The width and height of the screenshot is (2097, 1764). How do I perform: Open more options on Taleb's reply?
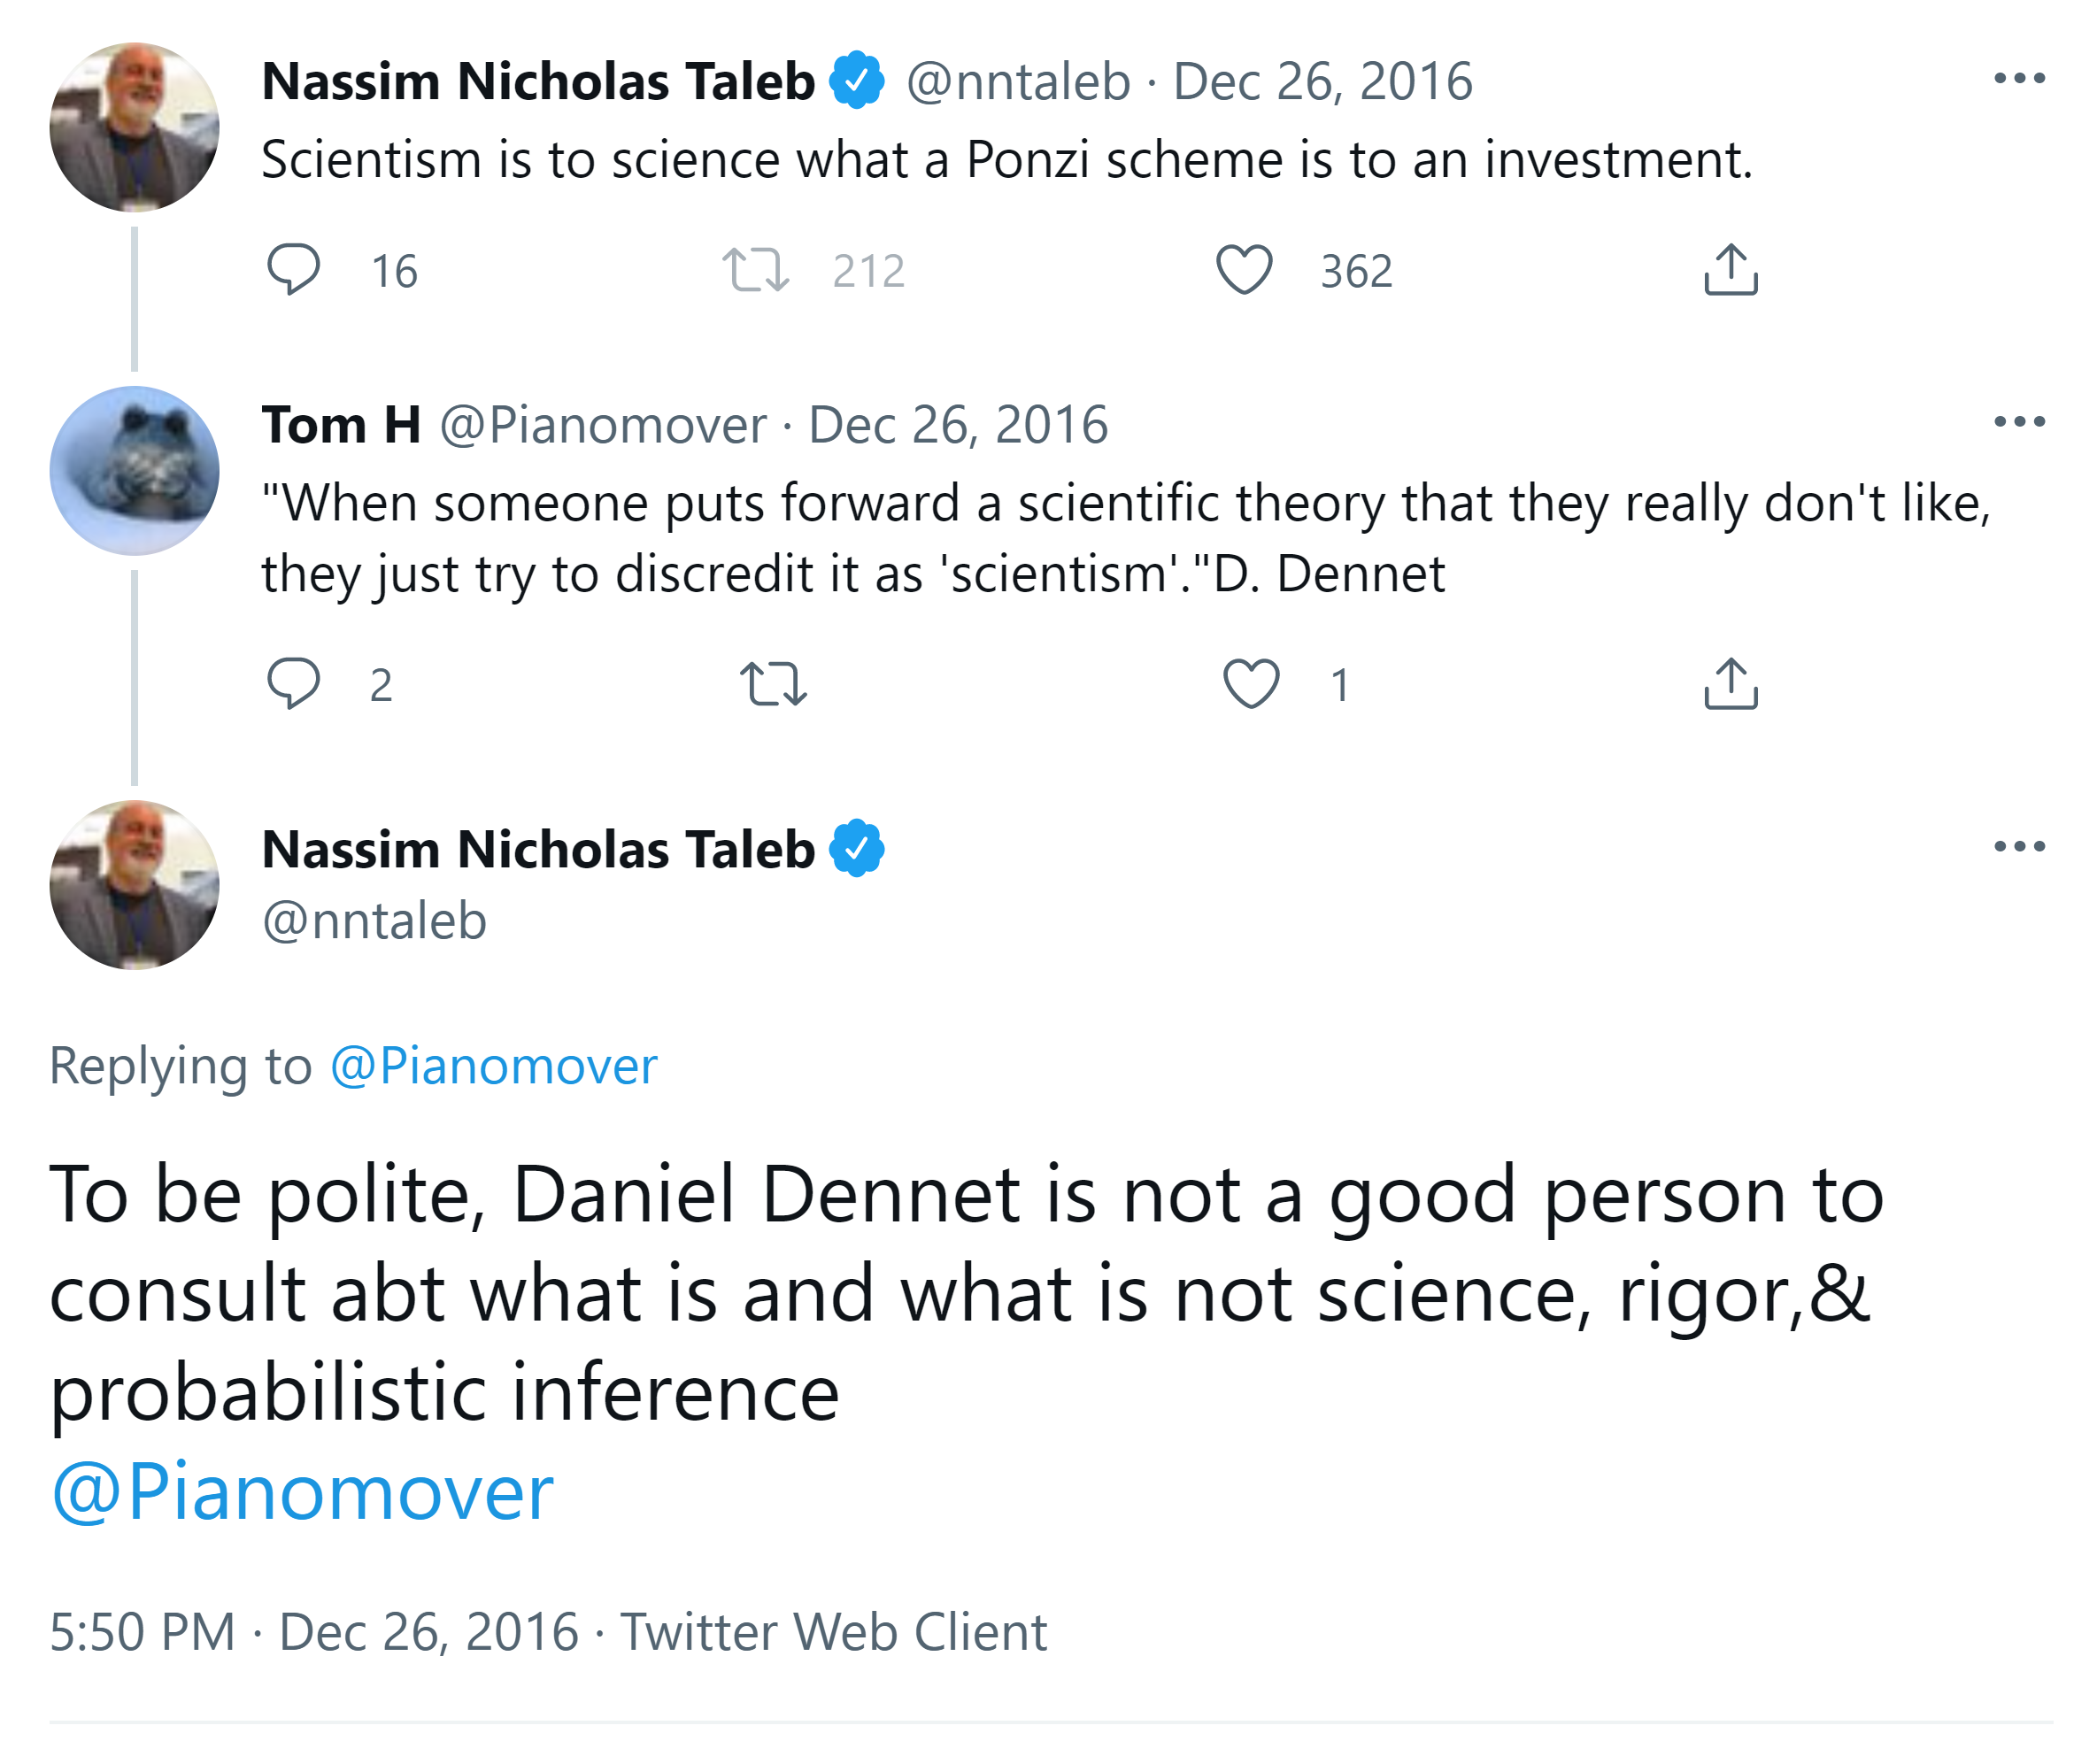[2018, 847]
